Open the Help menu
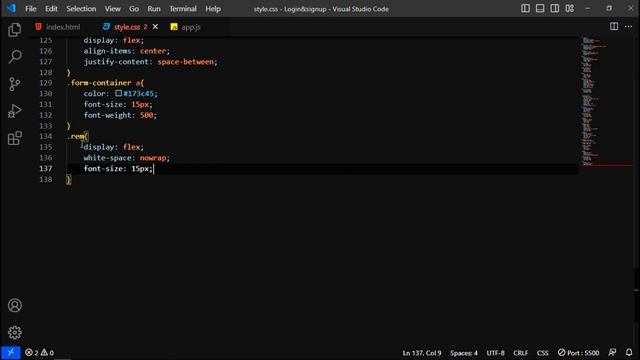Screen dimensions: 640x360 [x=213, y=9]
